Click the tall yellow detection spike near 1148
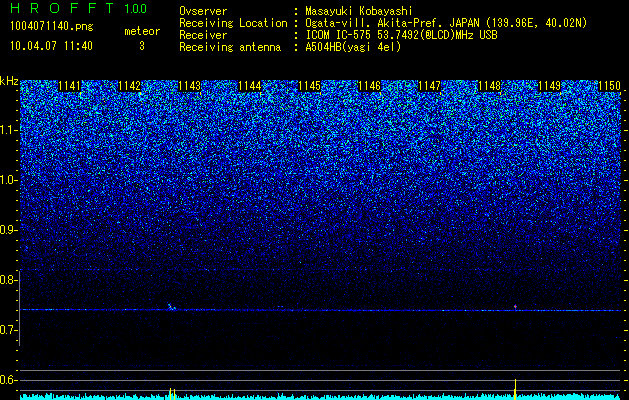Screen dimensions: 629x400 pos(515,389)
